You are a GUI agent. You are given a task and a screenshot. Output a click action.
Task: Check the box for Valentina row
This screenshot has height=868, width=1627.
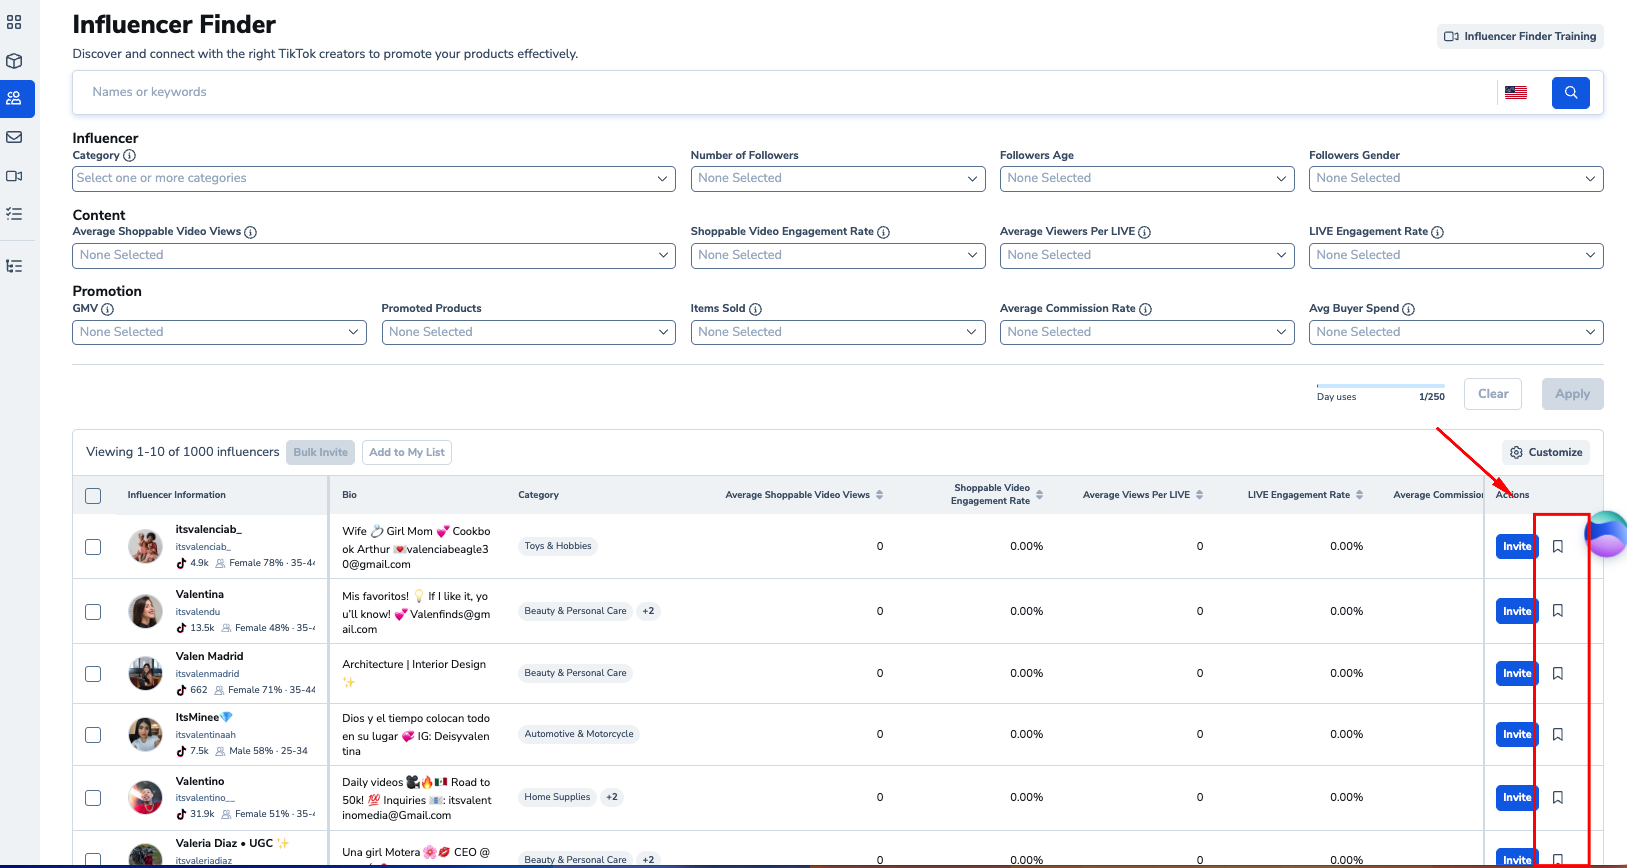[93, 612]
